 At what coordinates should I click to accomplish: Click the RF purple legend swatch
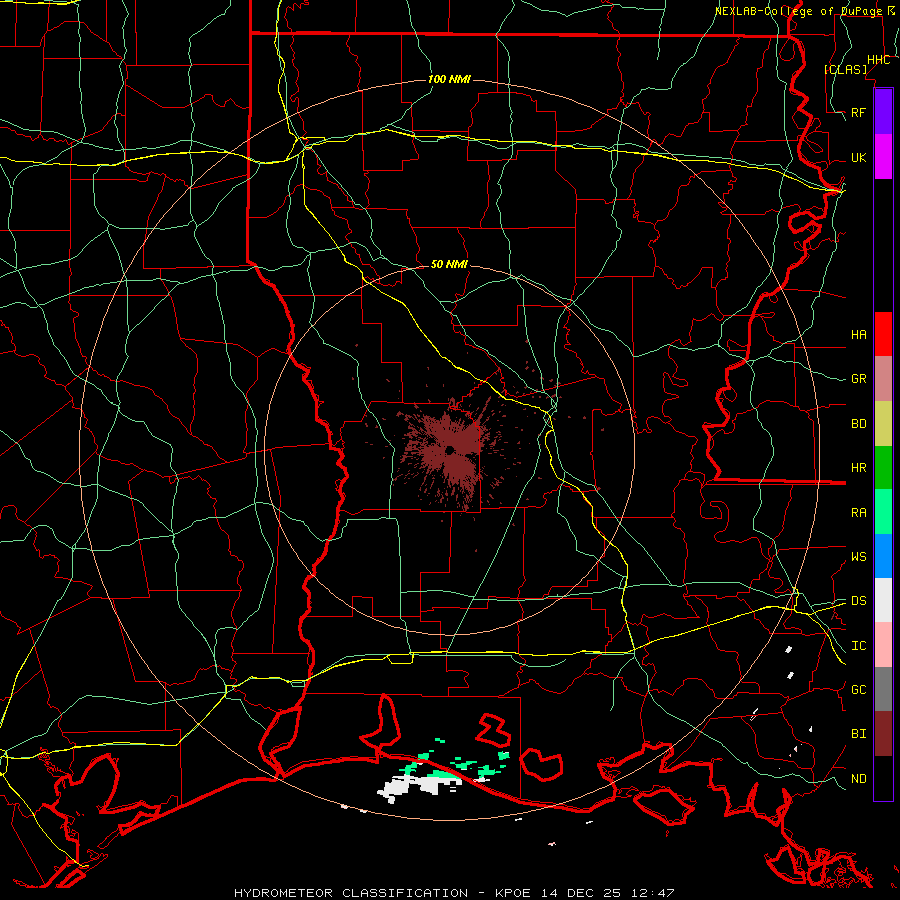(883, 112)
